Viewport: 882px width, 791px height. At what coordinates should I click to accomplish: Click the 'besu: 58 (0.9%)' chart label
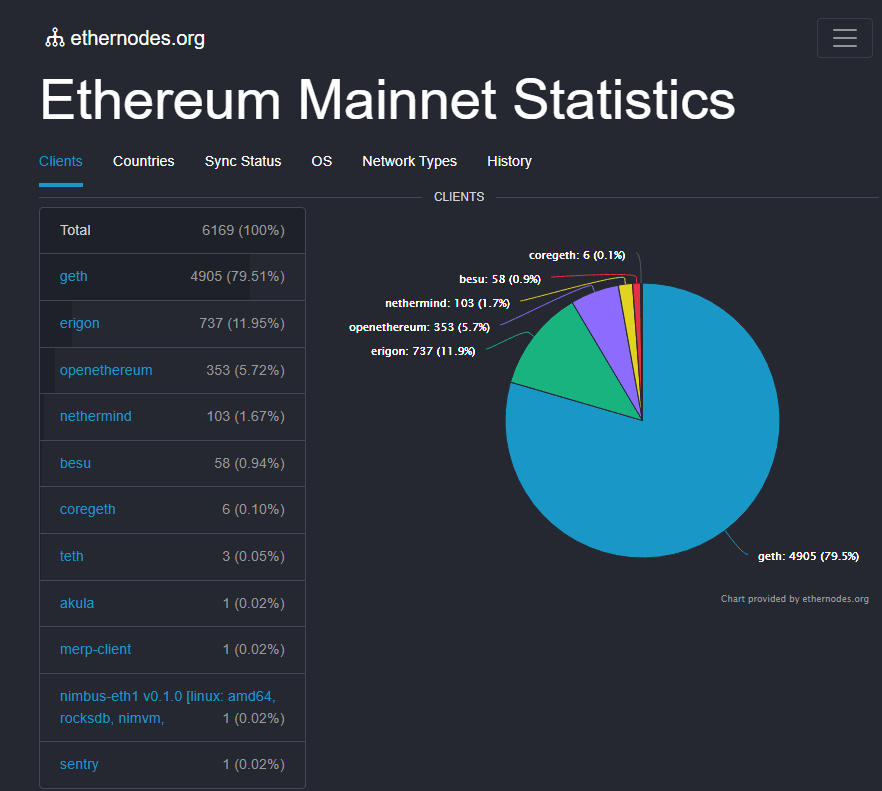[x=500, y=279]
